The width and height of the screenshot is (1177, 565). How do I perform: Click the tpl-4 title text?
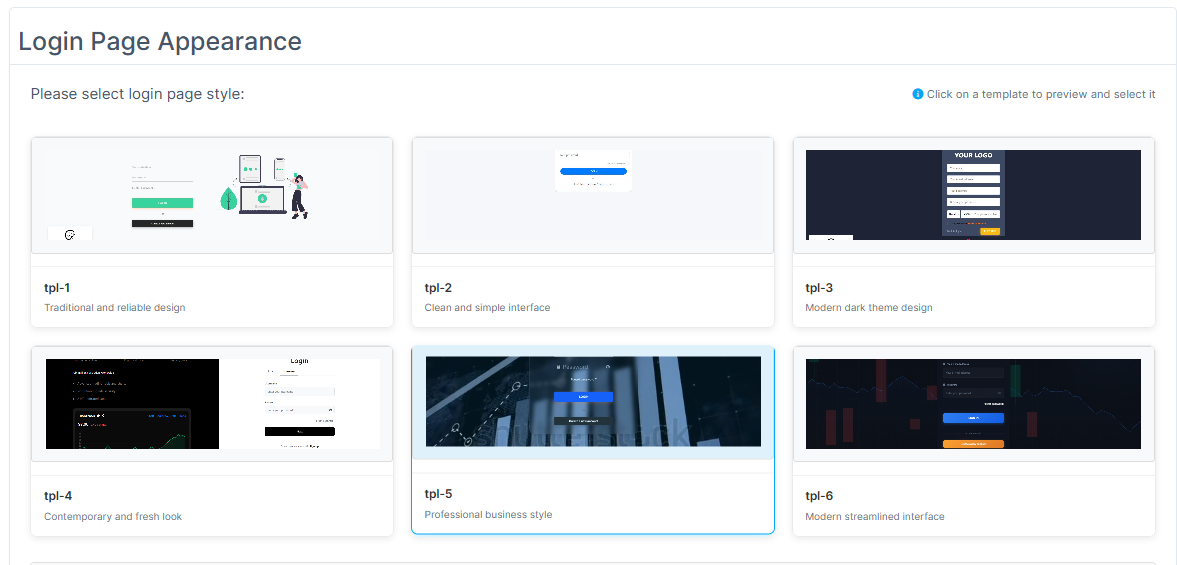pos(58,496)
